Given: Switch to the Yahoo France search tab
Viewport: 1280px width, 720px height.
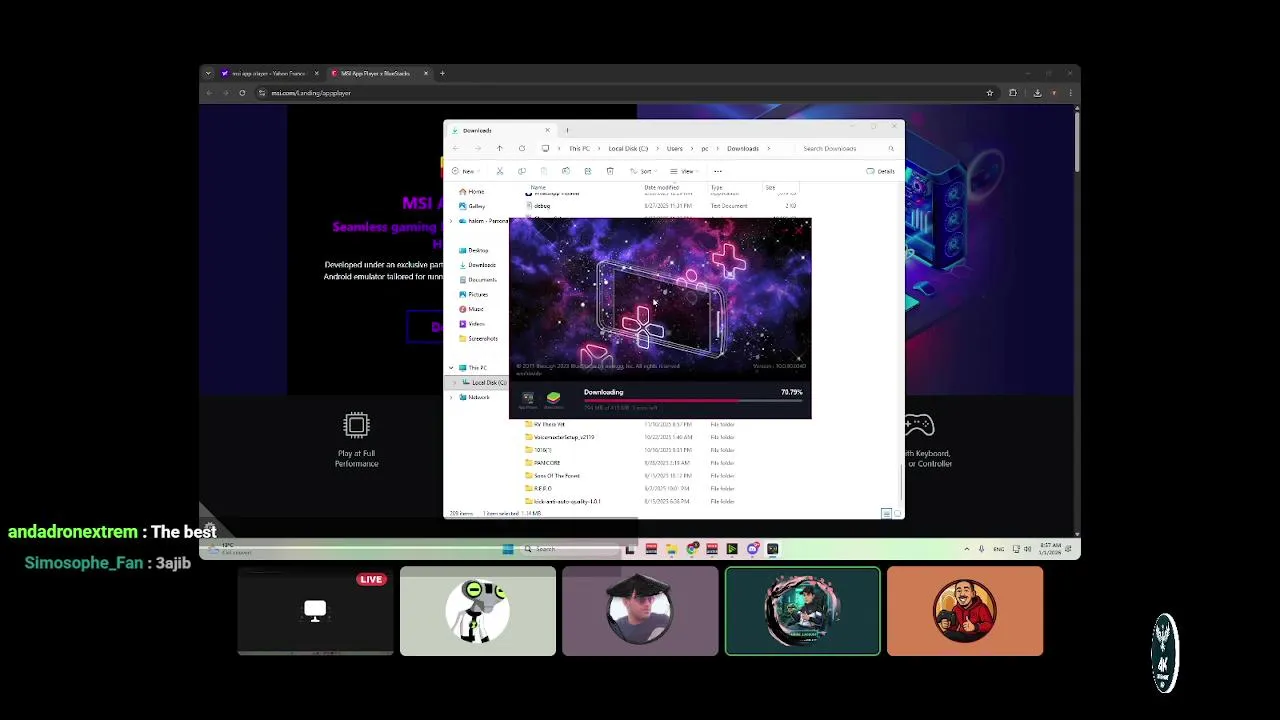Looking at the screenshot, I should 269,73.
